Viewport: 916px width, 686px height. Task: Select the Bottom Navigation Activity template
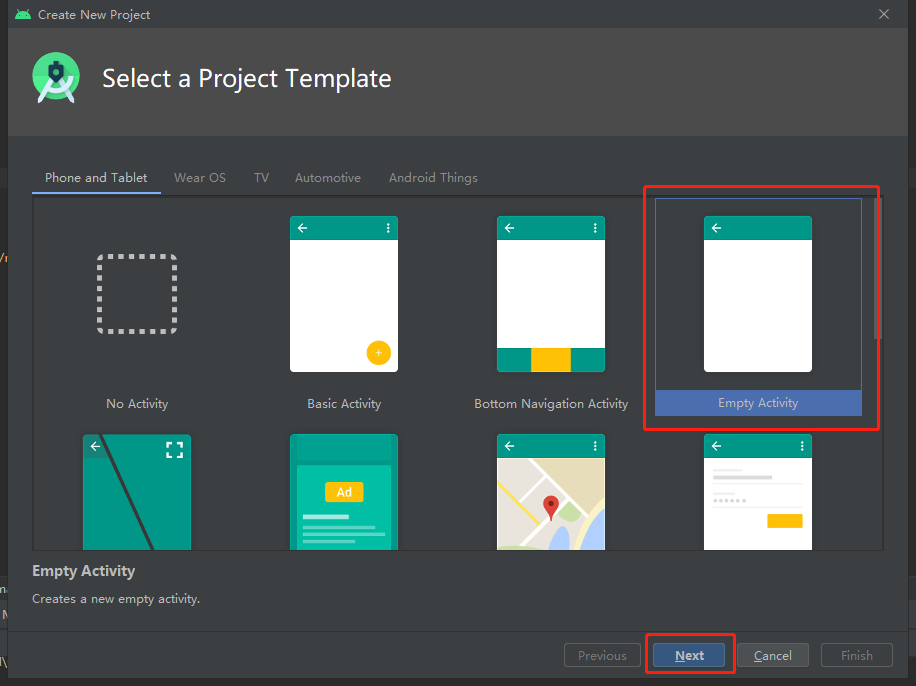tap(550, 294)
